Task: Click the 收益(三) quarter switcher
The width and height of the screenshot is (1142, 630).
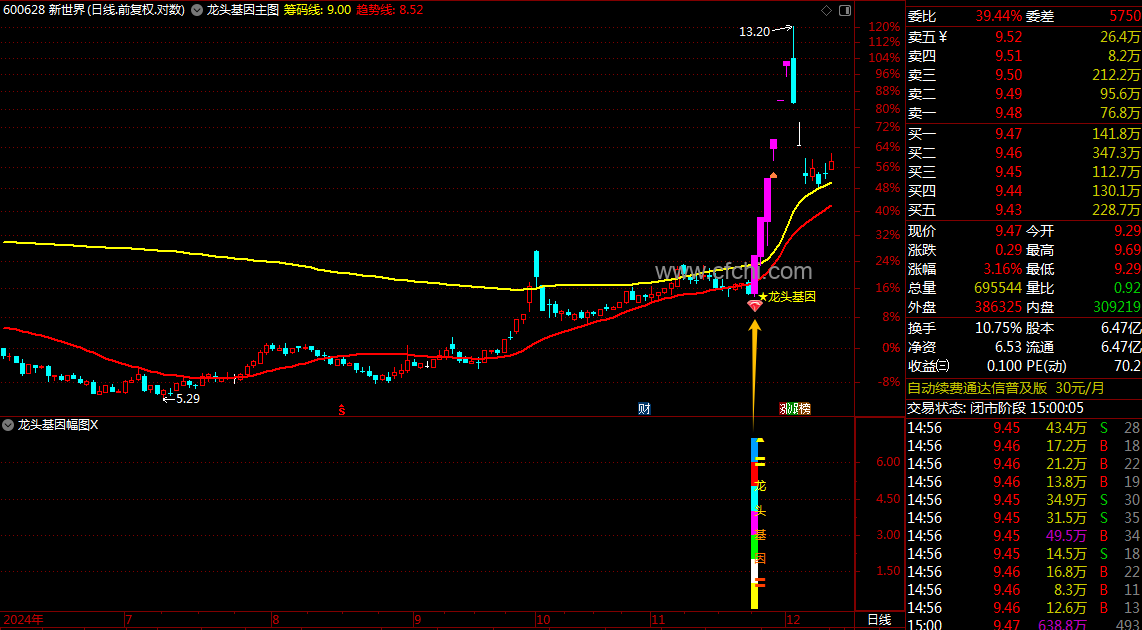Action: 929,366
